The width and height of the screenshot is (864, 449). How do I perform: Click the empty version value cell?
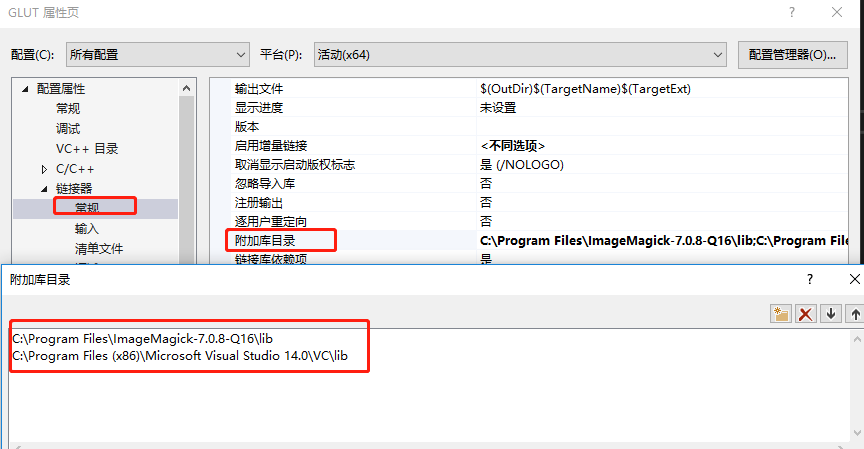(x=662, y=127)
